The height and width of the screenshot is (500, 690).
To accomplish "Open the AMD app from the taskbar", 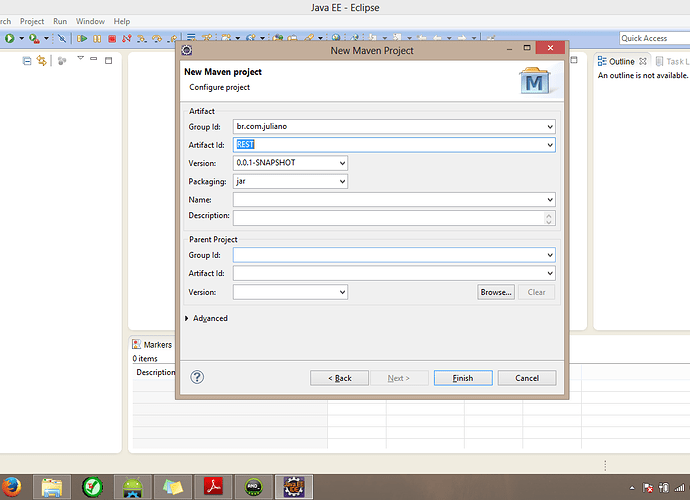I will tap(253, 487).
